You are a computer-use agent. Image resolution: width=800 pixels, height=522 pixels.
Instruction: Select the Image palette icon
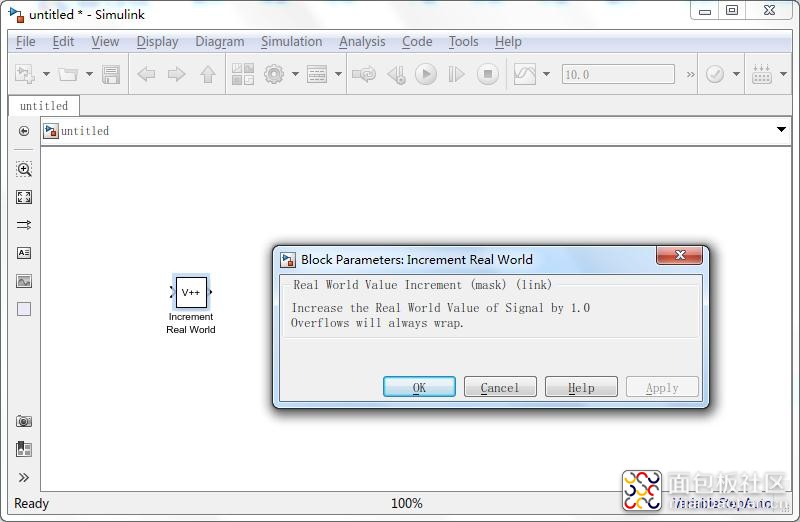pyautogui.click(x=24, y=281)
